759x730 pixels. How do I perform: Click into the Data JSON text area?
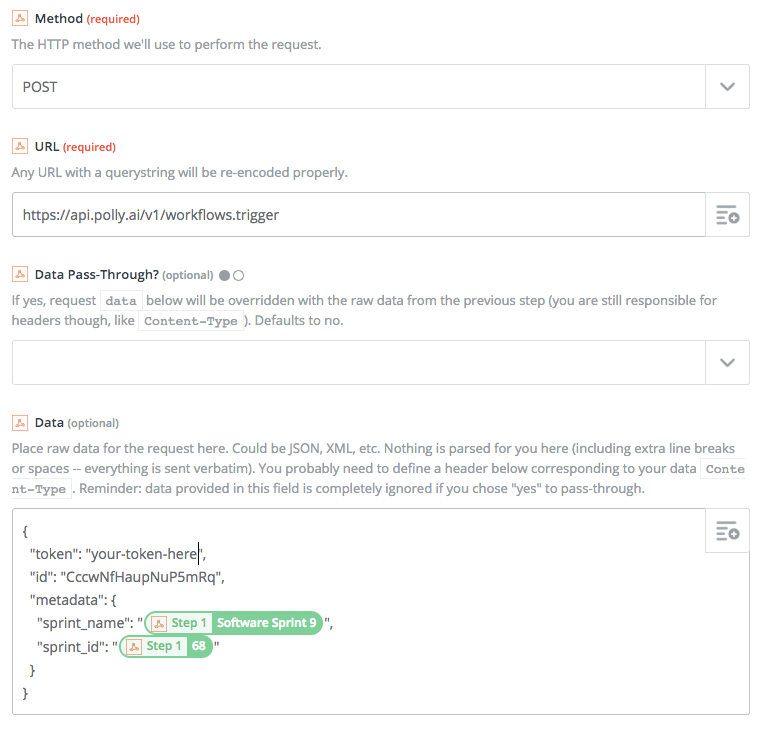click(380, 611)
